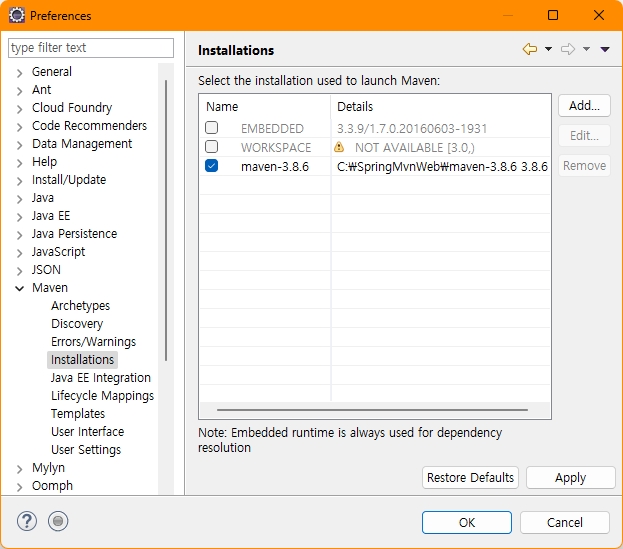
Task: Expand the Ant tree node
Action: tap(19, 91)
